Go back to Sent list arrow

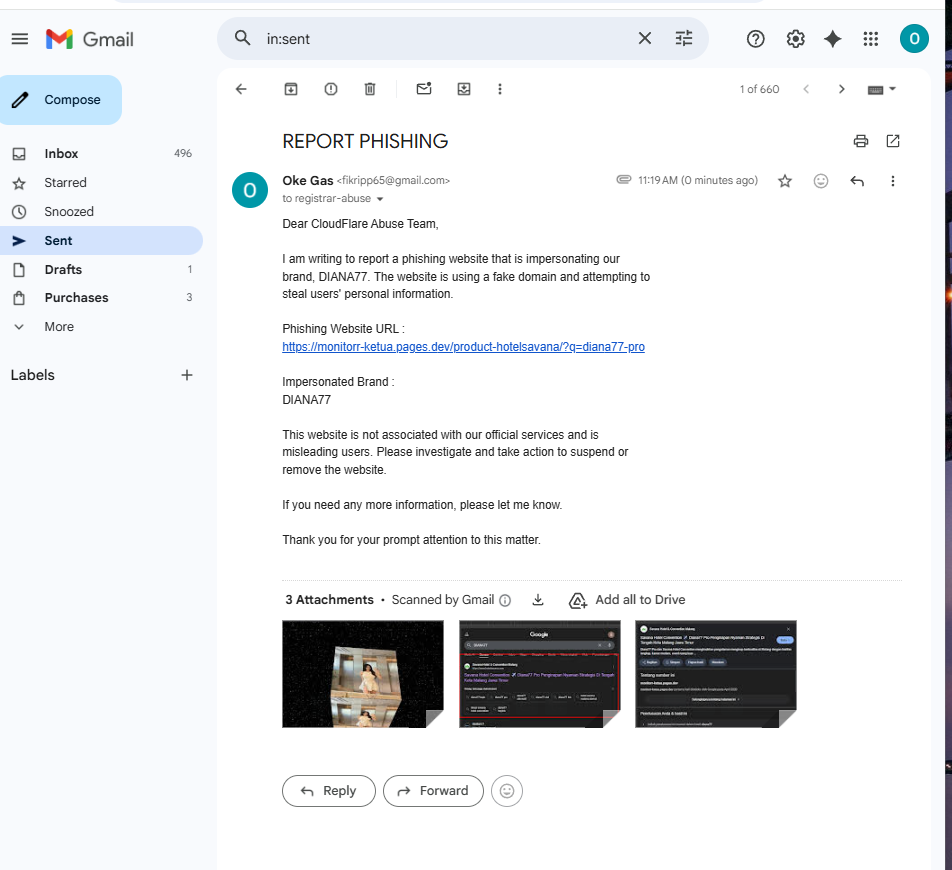point(241,89)
